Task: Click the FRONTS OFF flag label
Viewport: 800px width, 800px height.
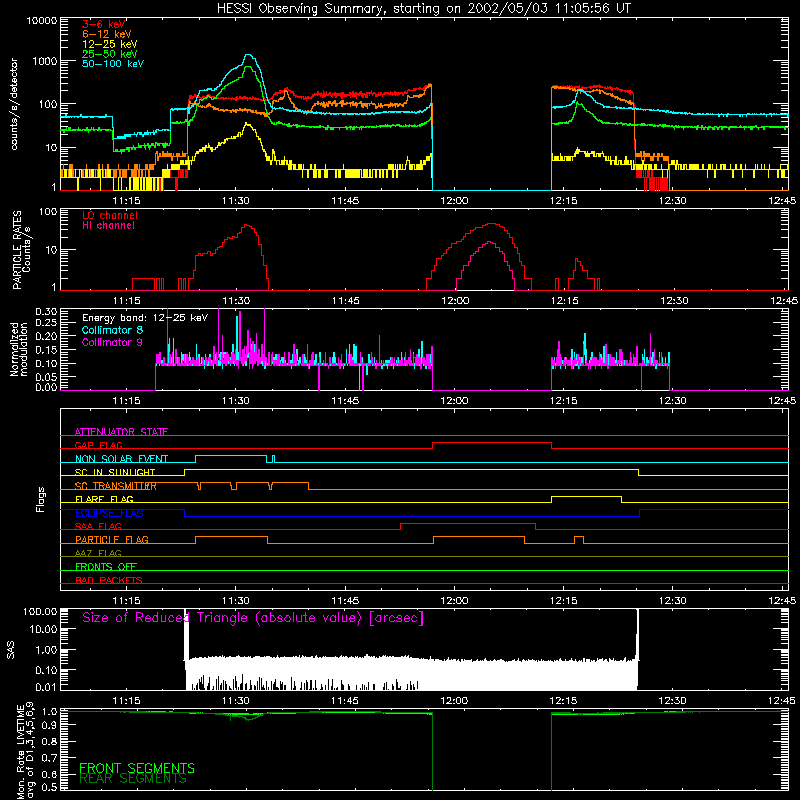Action: 106,567
